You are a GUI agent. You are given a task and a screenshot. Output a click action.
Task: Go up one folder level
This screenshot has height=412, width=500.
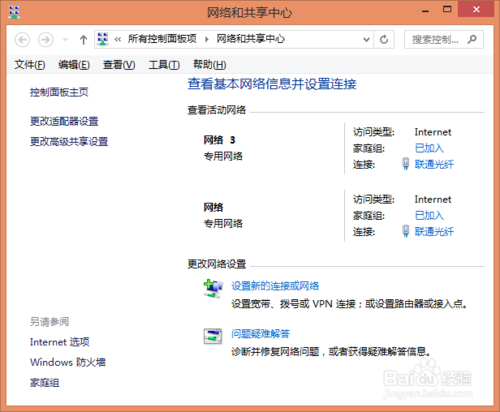click(x=83, y=40)
